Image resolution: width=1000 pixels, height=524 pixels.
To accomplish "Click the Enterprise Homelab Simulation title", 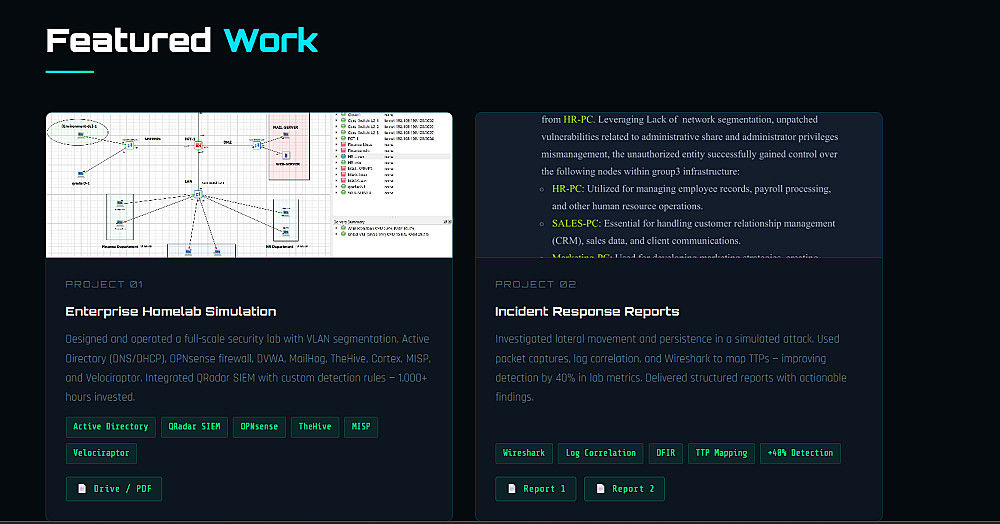I will coord(171,311).
